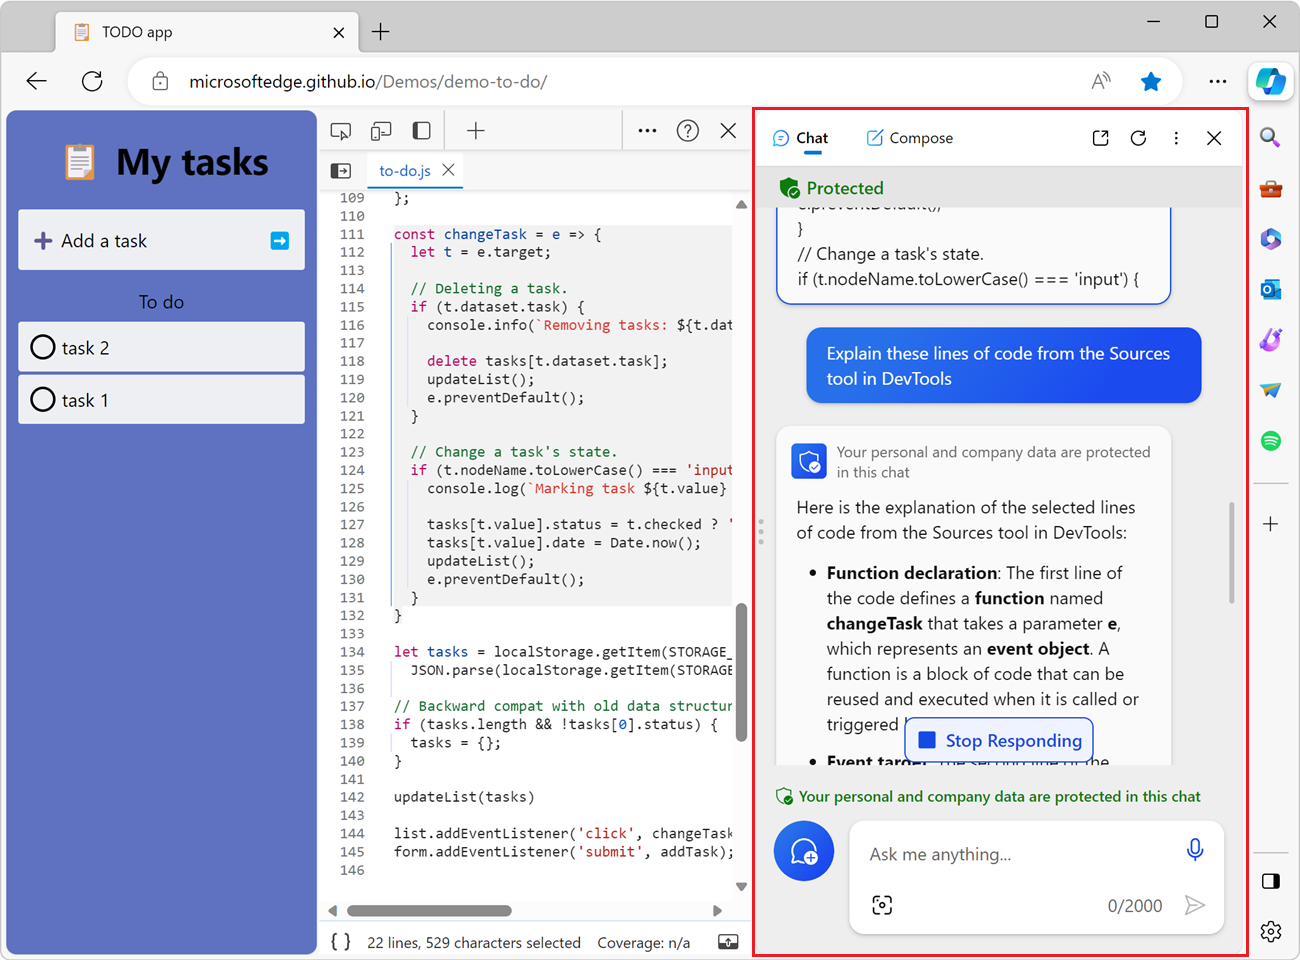Screen dimensions: 1300x960
Task: Select the inspect element tool in DevTools
Action: click(x=341, y=130)
